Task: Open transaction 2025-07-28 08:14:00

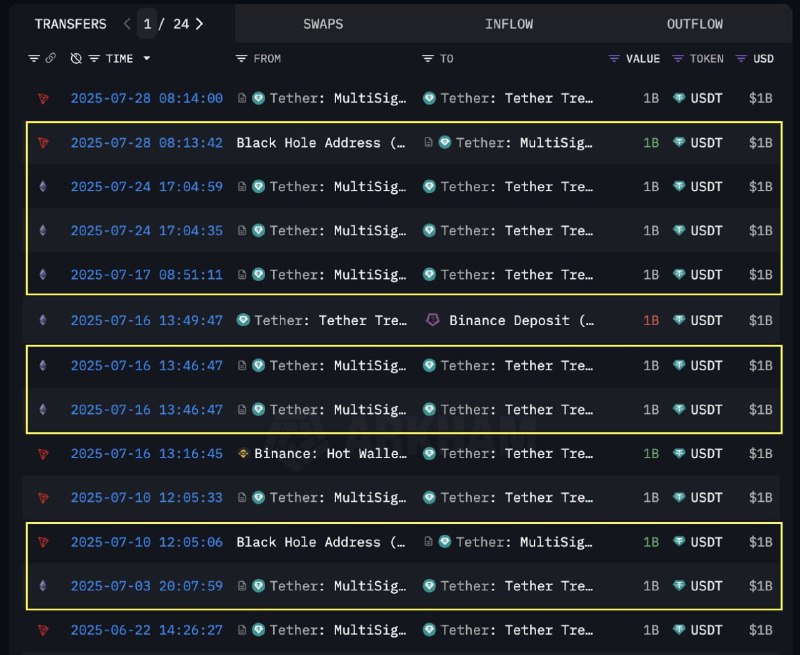Action: (x=146, y=98)
